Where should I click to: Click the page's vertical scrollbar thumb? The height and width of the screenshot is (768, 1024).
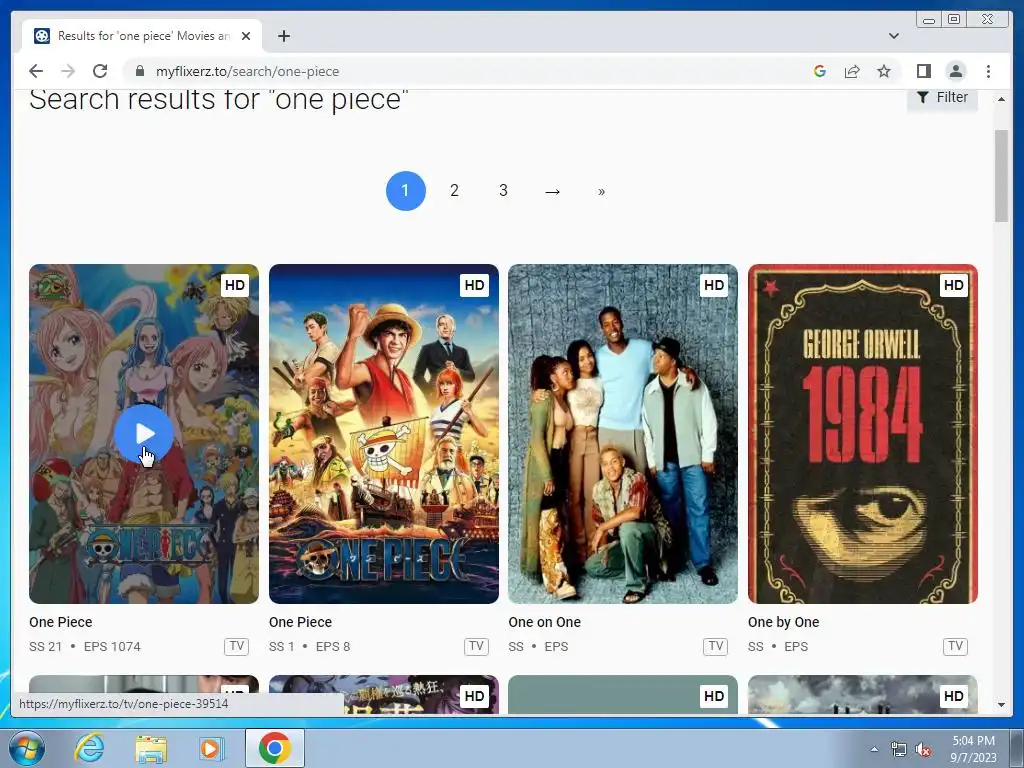(1001, 176)
